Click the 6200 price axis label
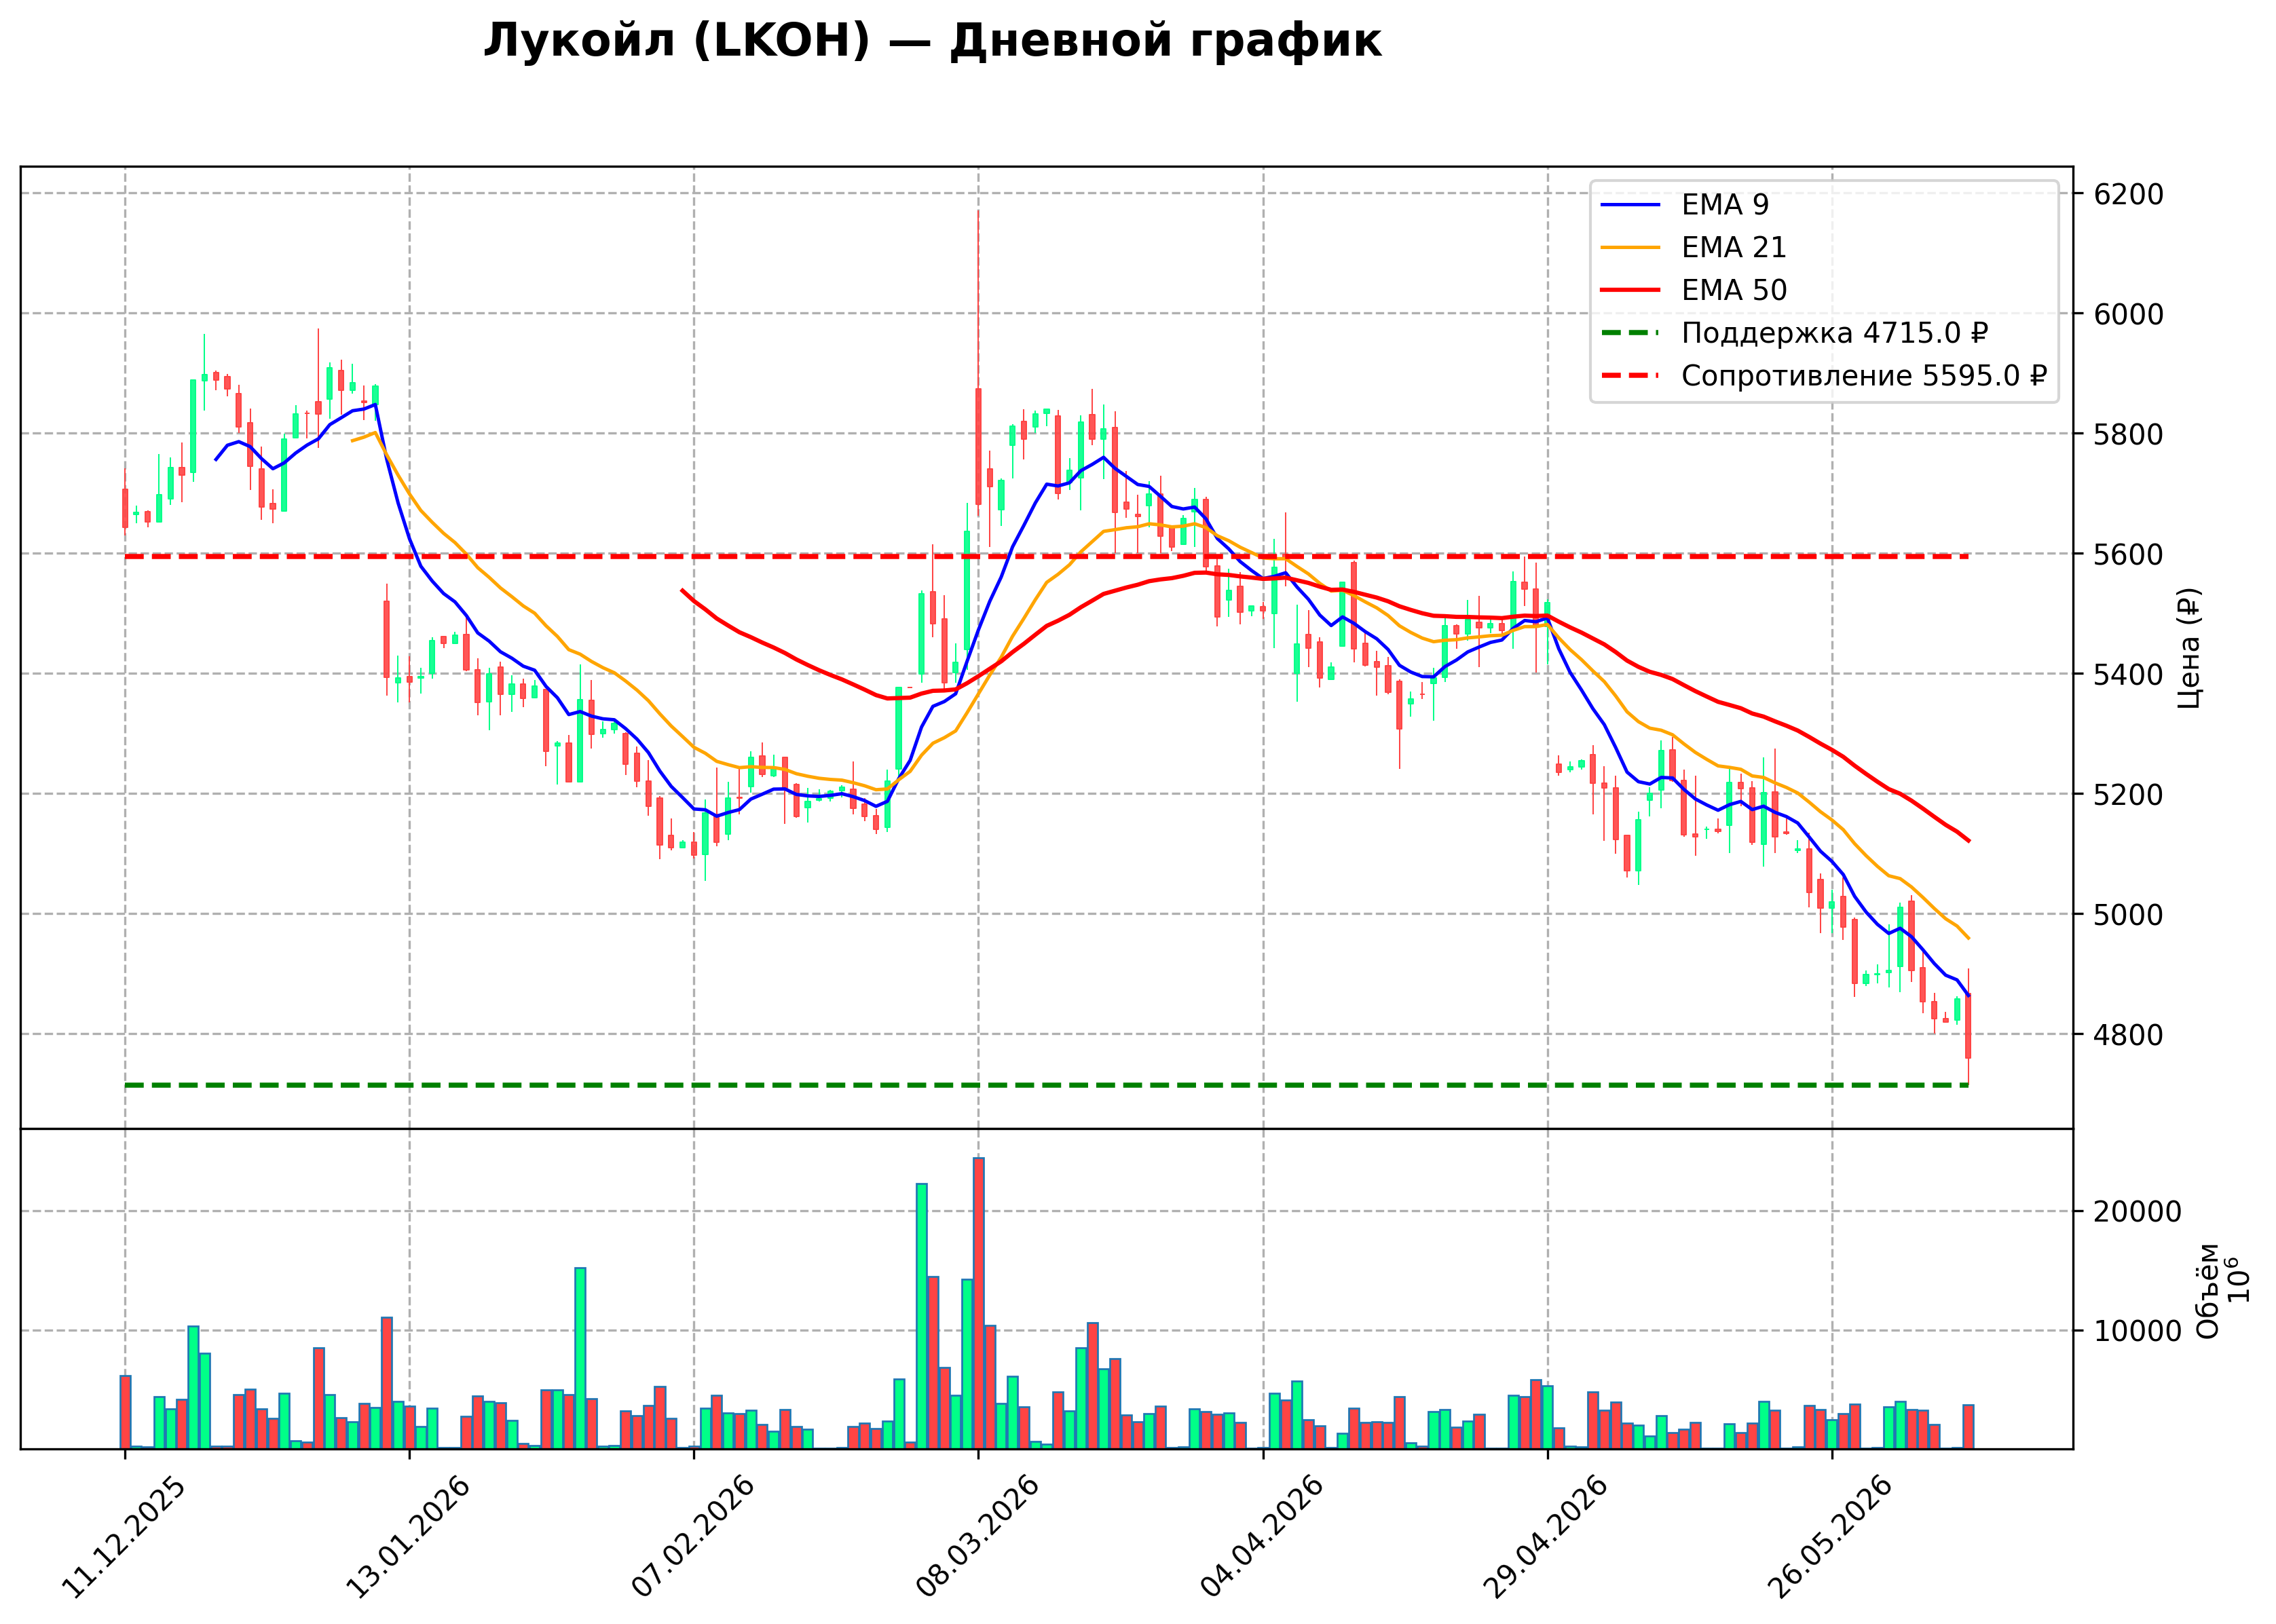 tap(2129, 194)
